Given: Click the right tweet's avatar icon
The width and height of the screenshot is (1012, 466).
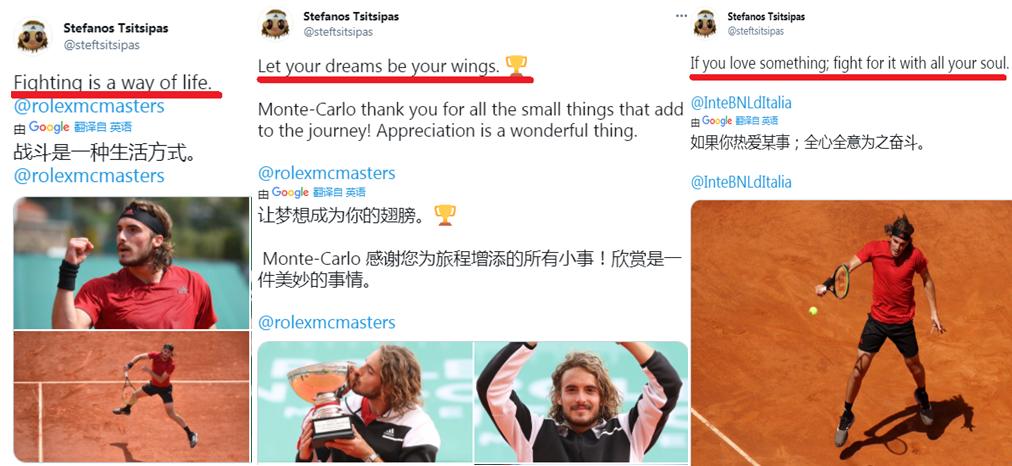Looking at the screenshot, I should pos(704,23).
